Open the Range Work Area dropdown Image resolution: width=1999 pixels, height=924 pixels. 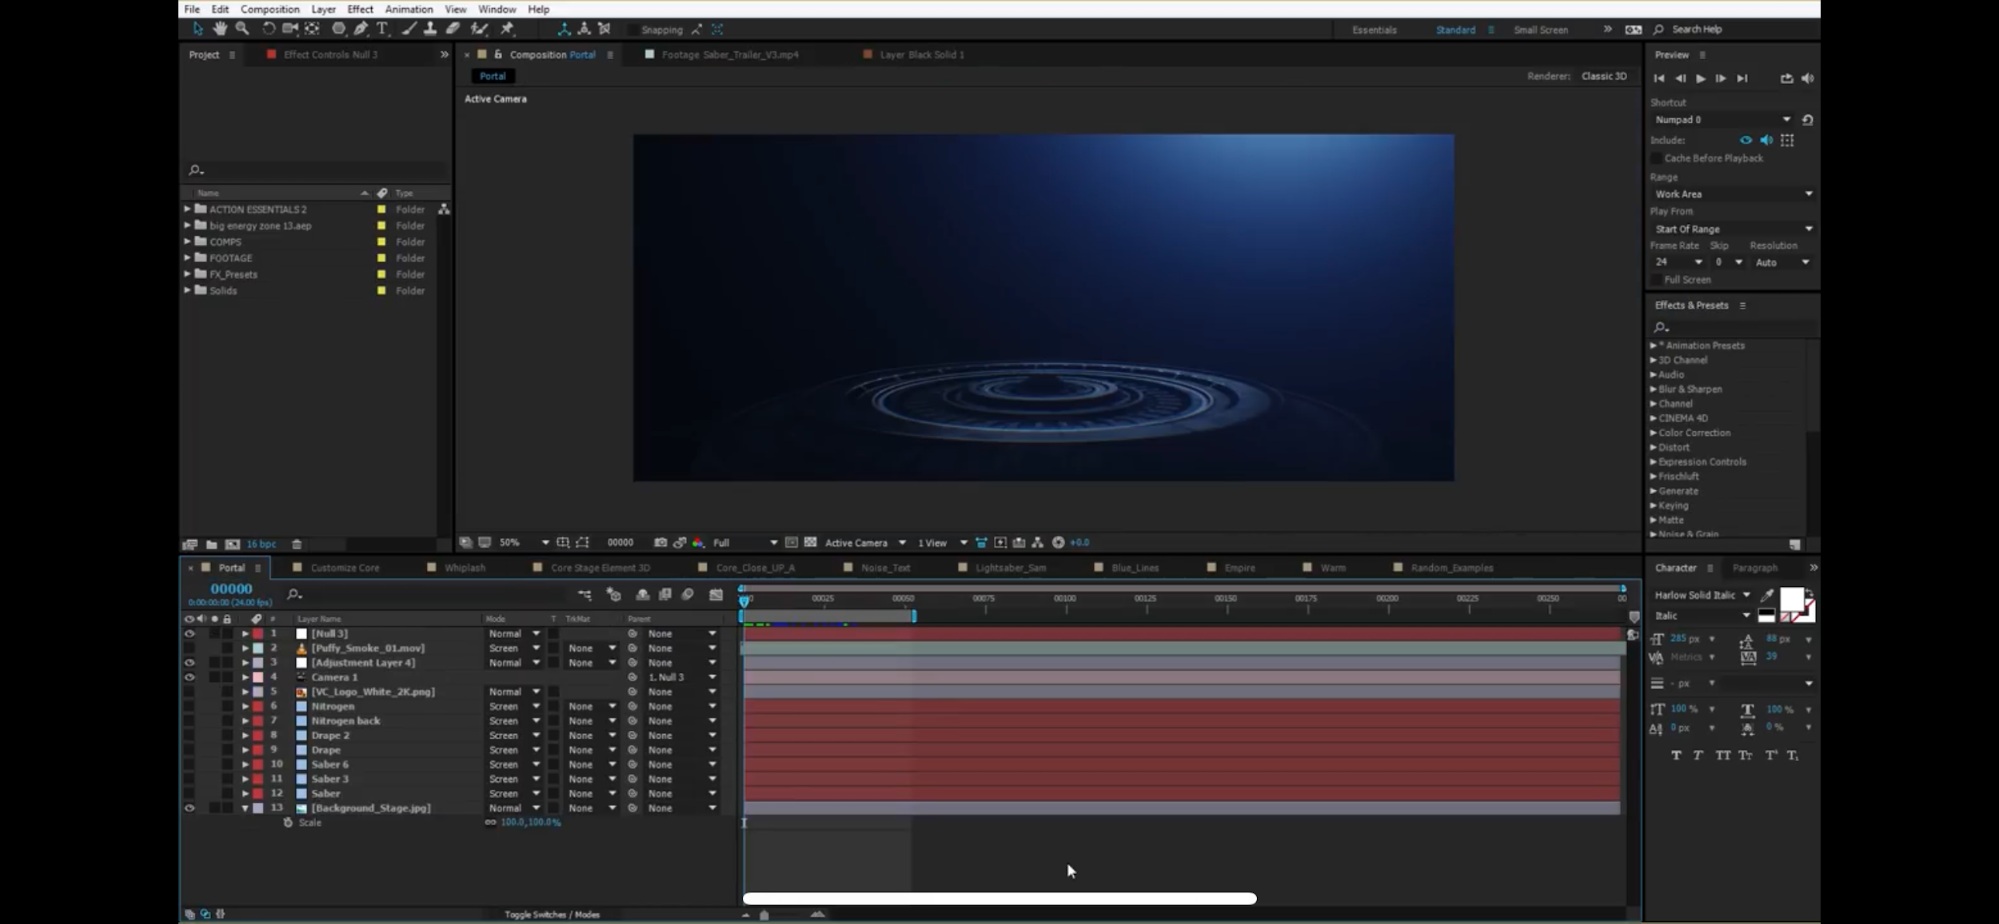[x=1733, y=194]
